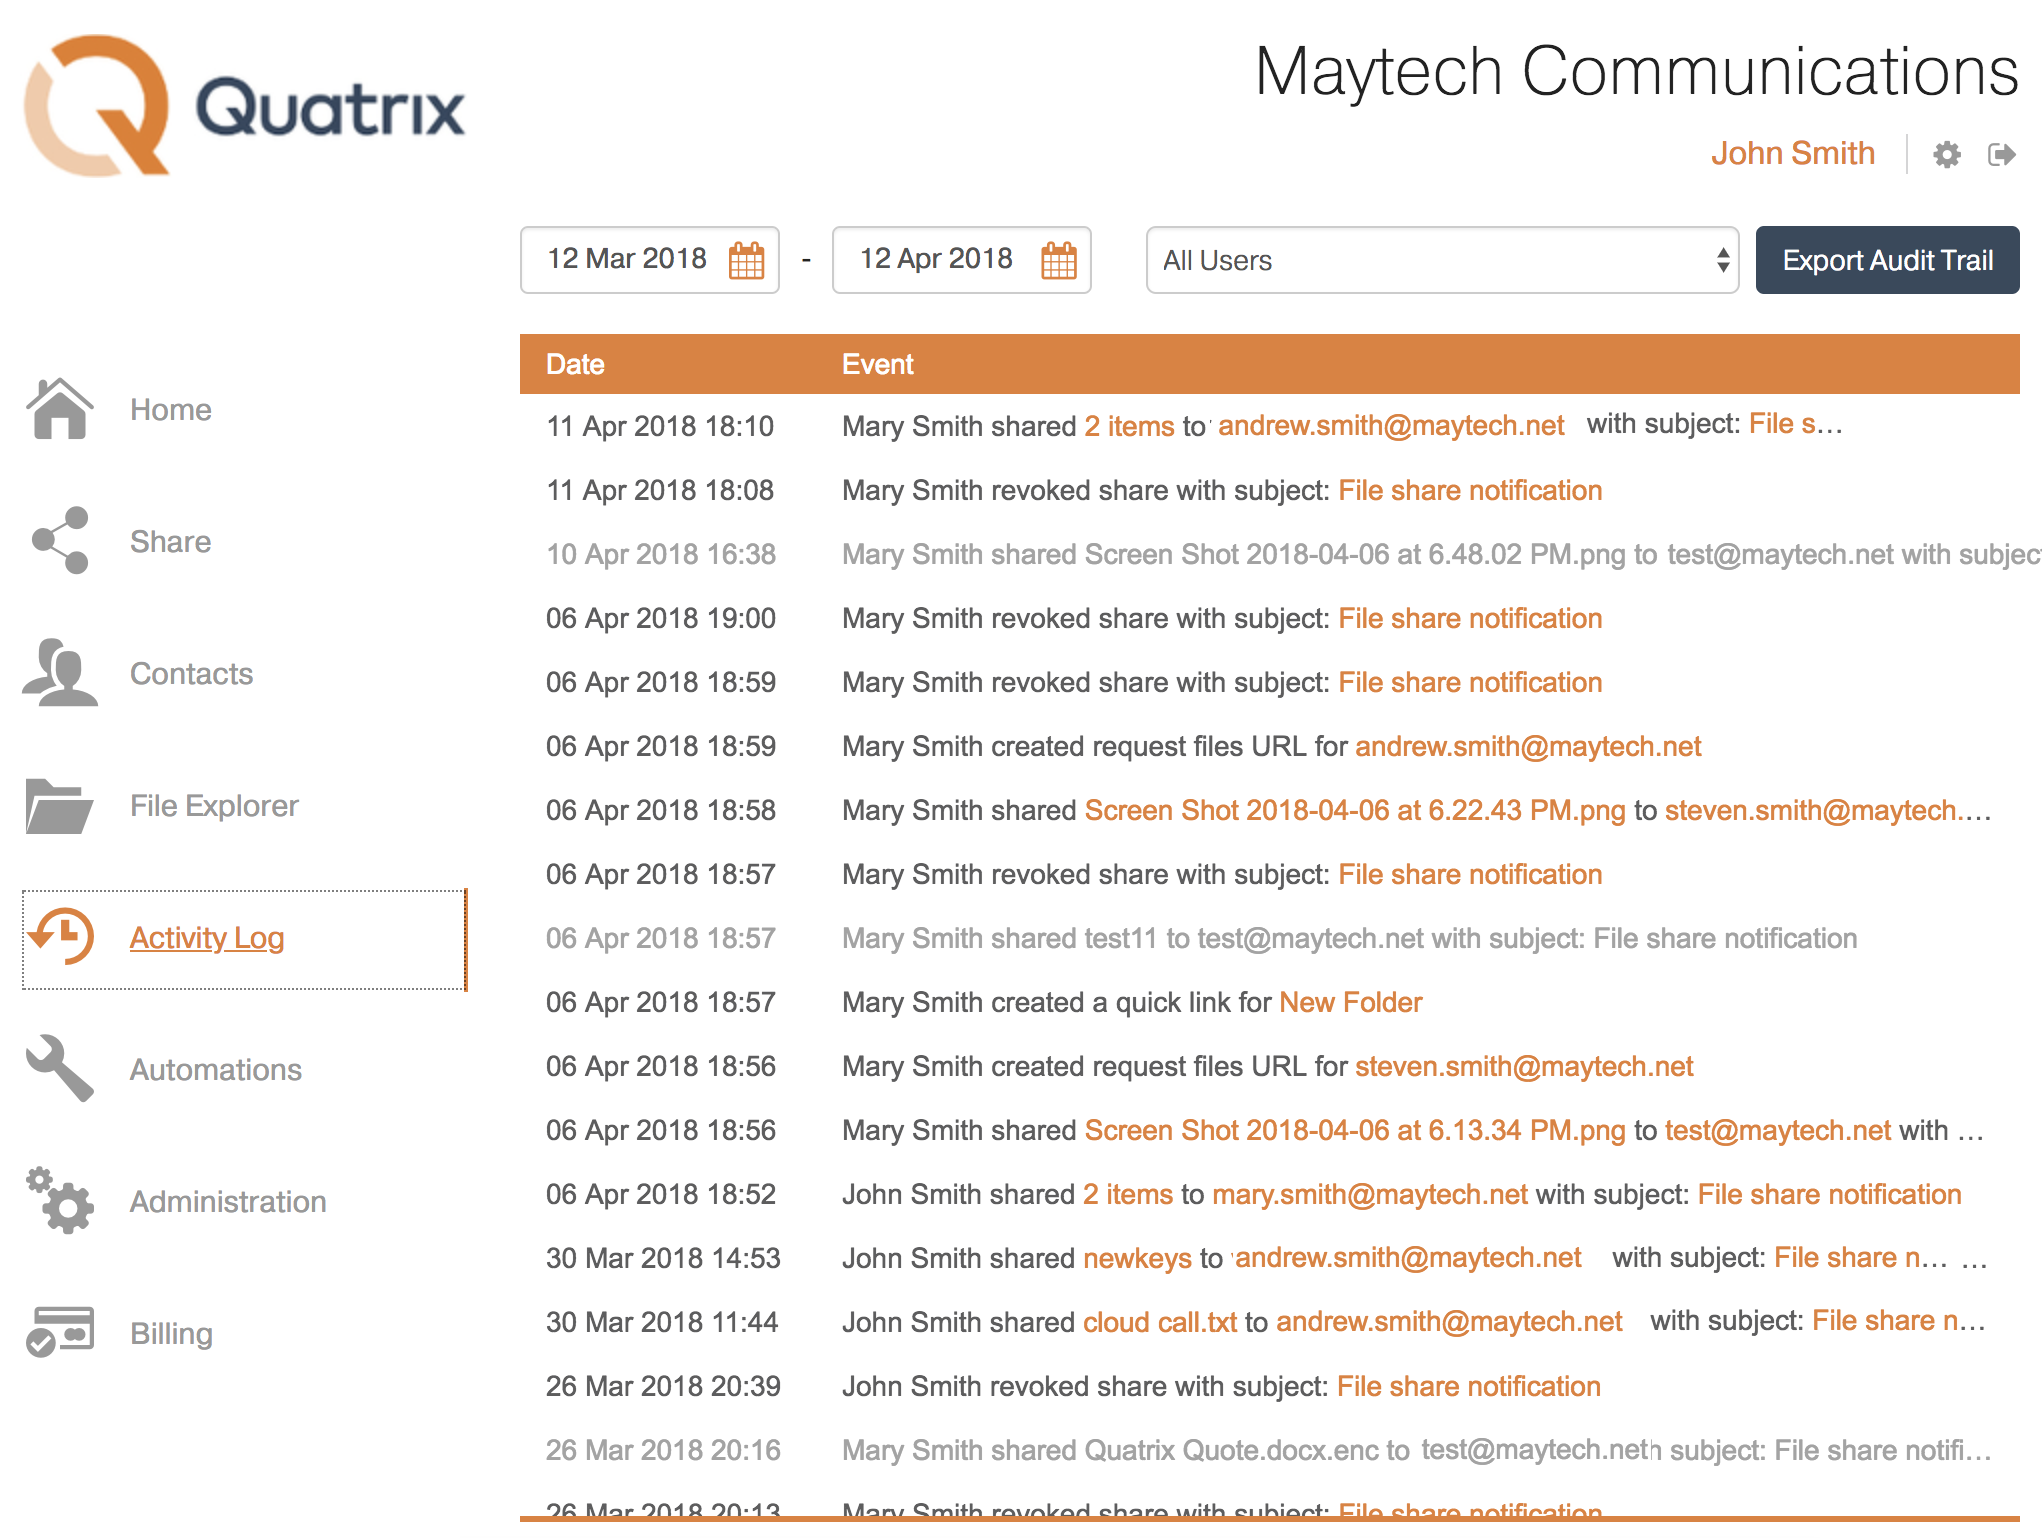Select the Quatrix Quote.docx.enc event row
Image resolution: width=2042 pixels, height=1538 pixels.
1270,1450
